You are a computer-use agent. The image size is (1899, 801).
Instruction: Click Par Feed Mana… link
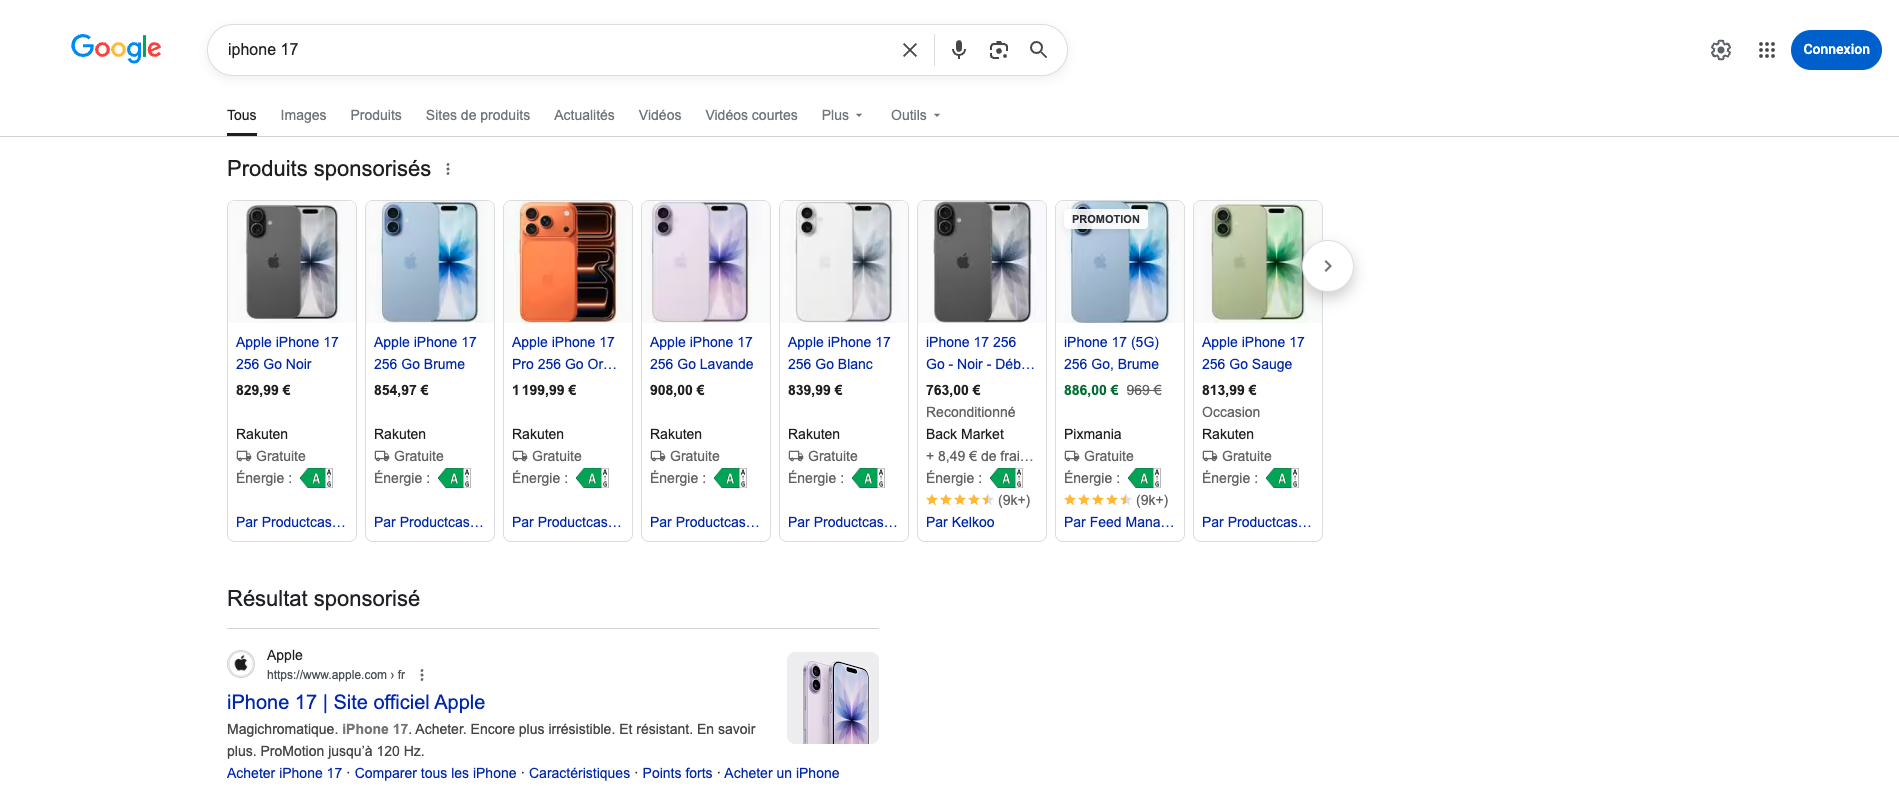click(x=1119, y=522)
